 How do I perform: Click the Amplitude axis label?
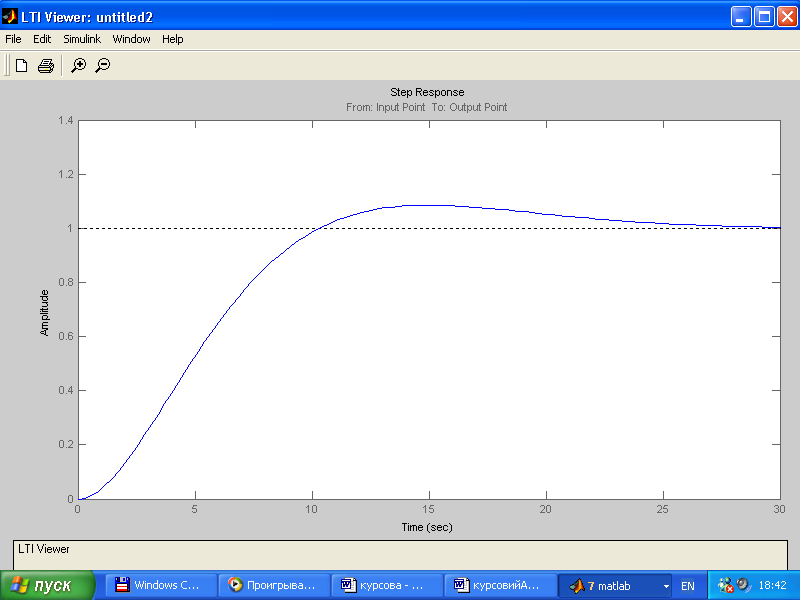tap(44, 313)
